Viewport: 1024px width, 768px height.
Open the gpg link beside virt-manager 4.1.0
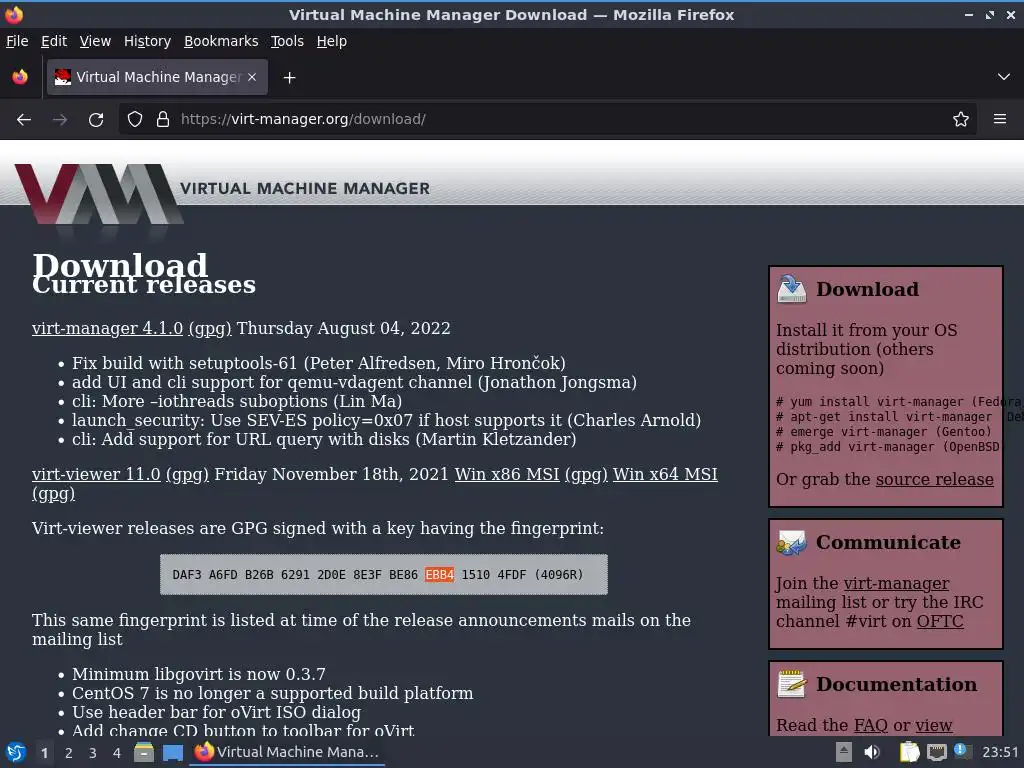click(x=210, y=328)
